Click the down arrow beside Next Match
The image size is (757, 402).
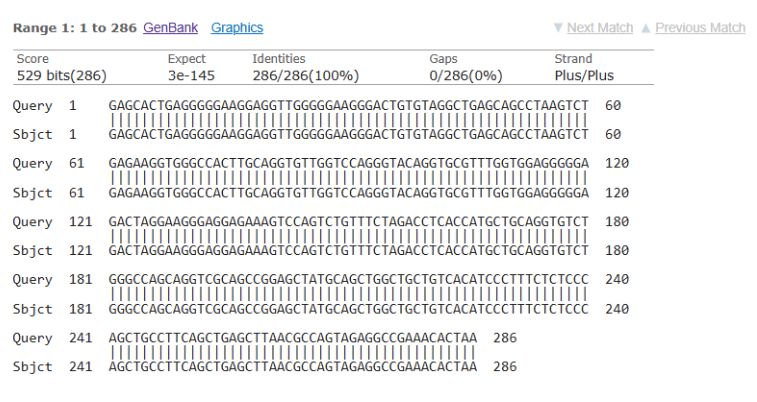[x=558, y=28]
